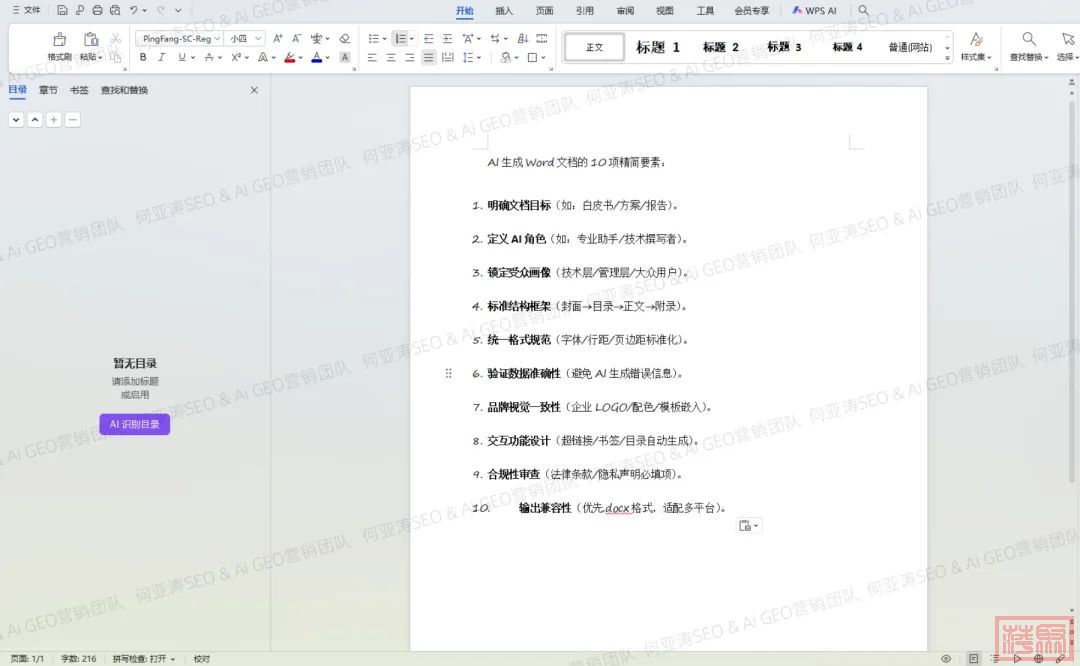Open Find and Replace (查找替换) magnifier icon
The height and width of the screenshot is (666, 1080).
click(1028, 40)
